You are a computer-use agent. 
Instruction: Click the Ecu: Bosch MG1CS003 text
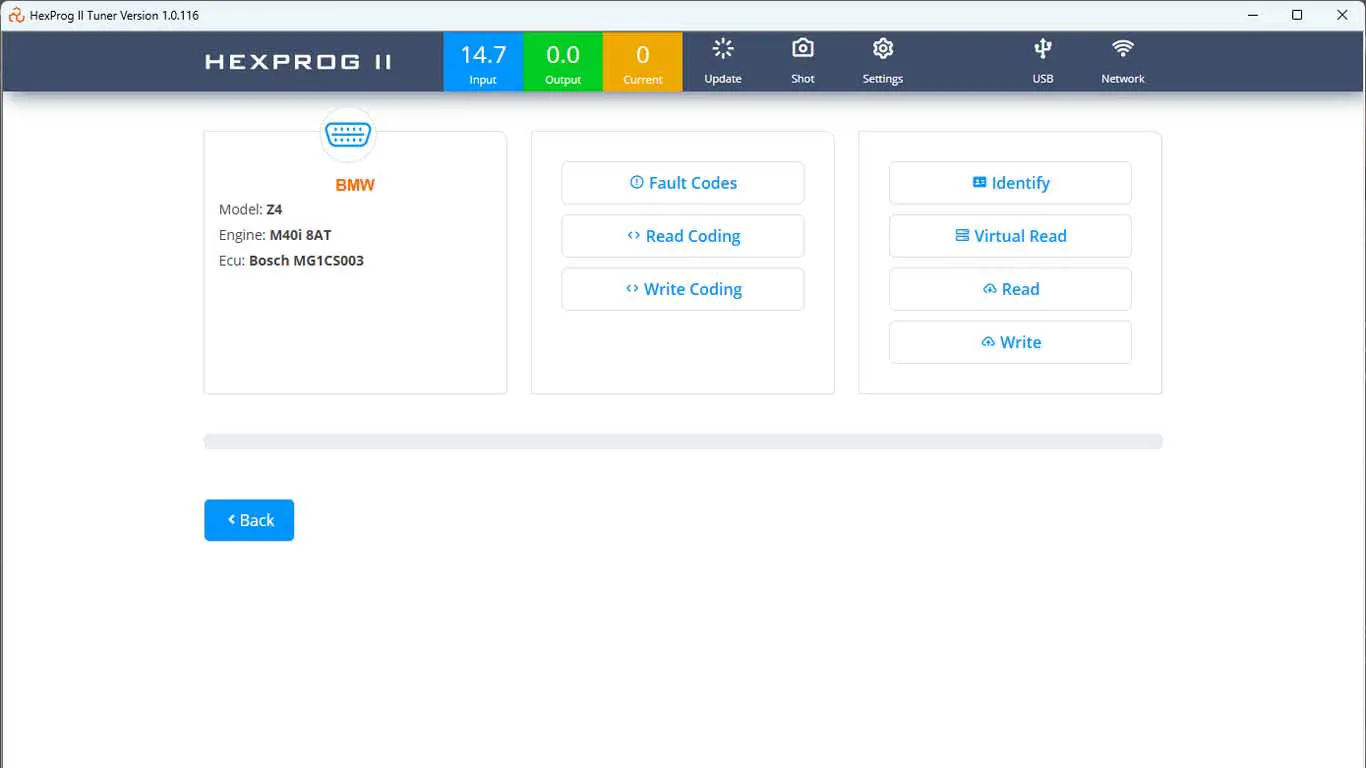(x=291, y=261)
